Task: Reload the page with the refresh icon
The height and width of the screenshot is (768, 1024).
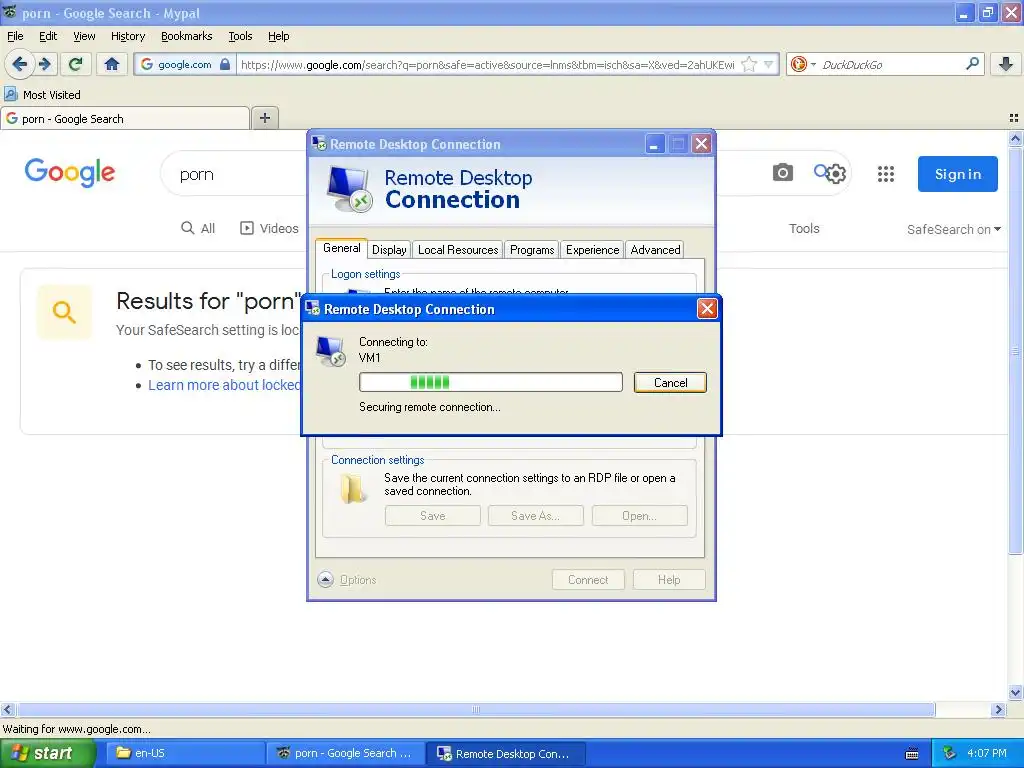Action: pos(75,64)
